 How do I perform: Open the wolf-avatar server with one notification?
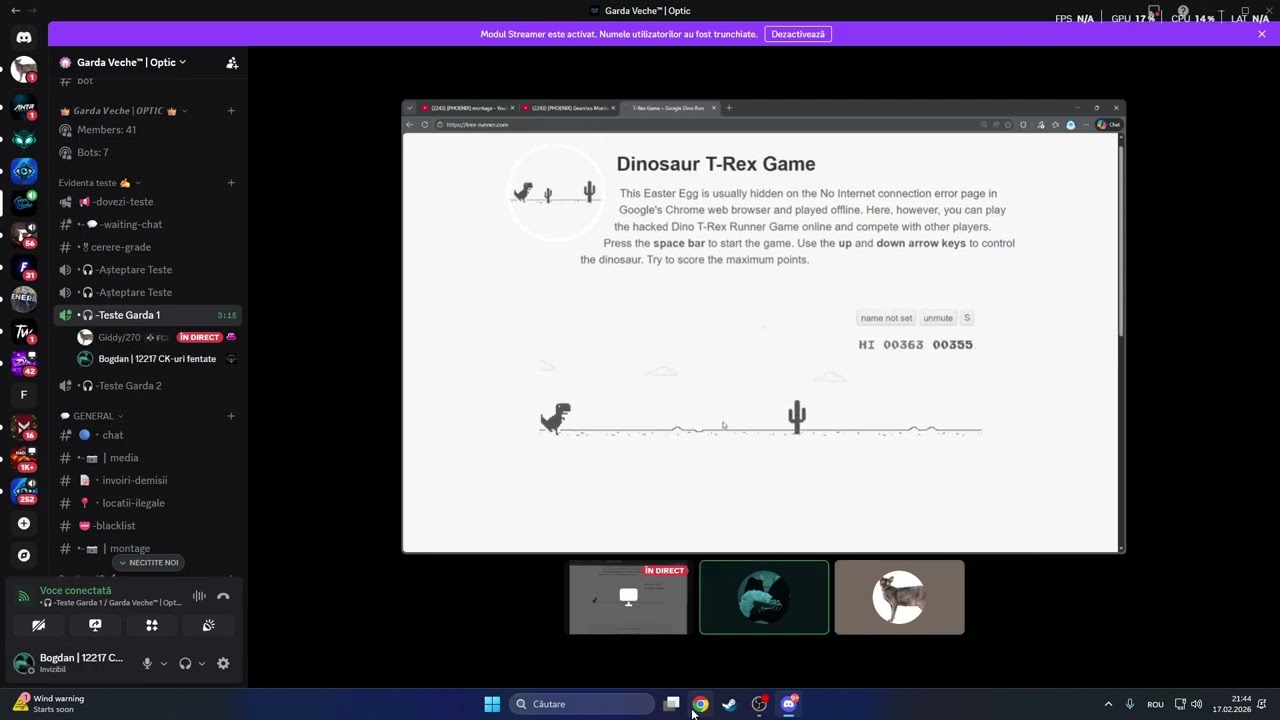(24, 70)
